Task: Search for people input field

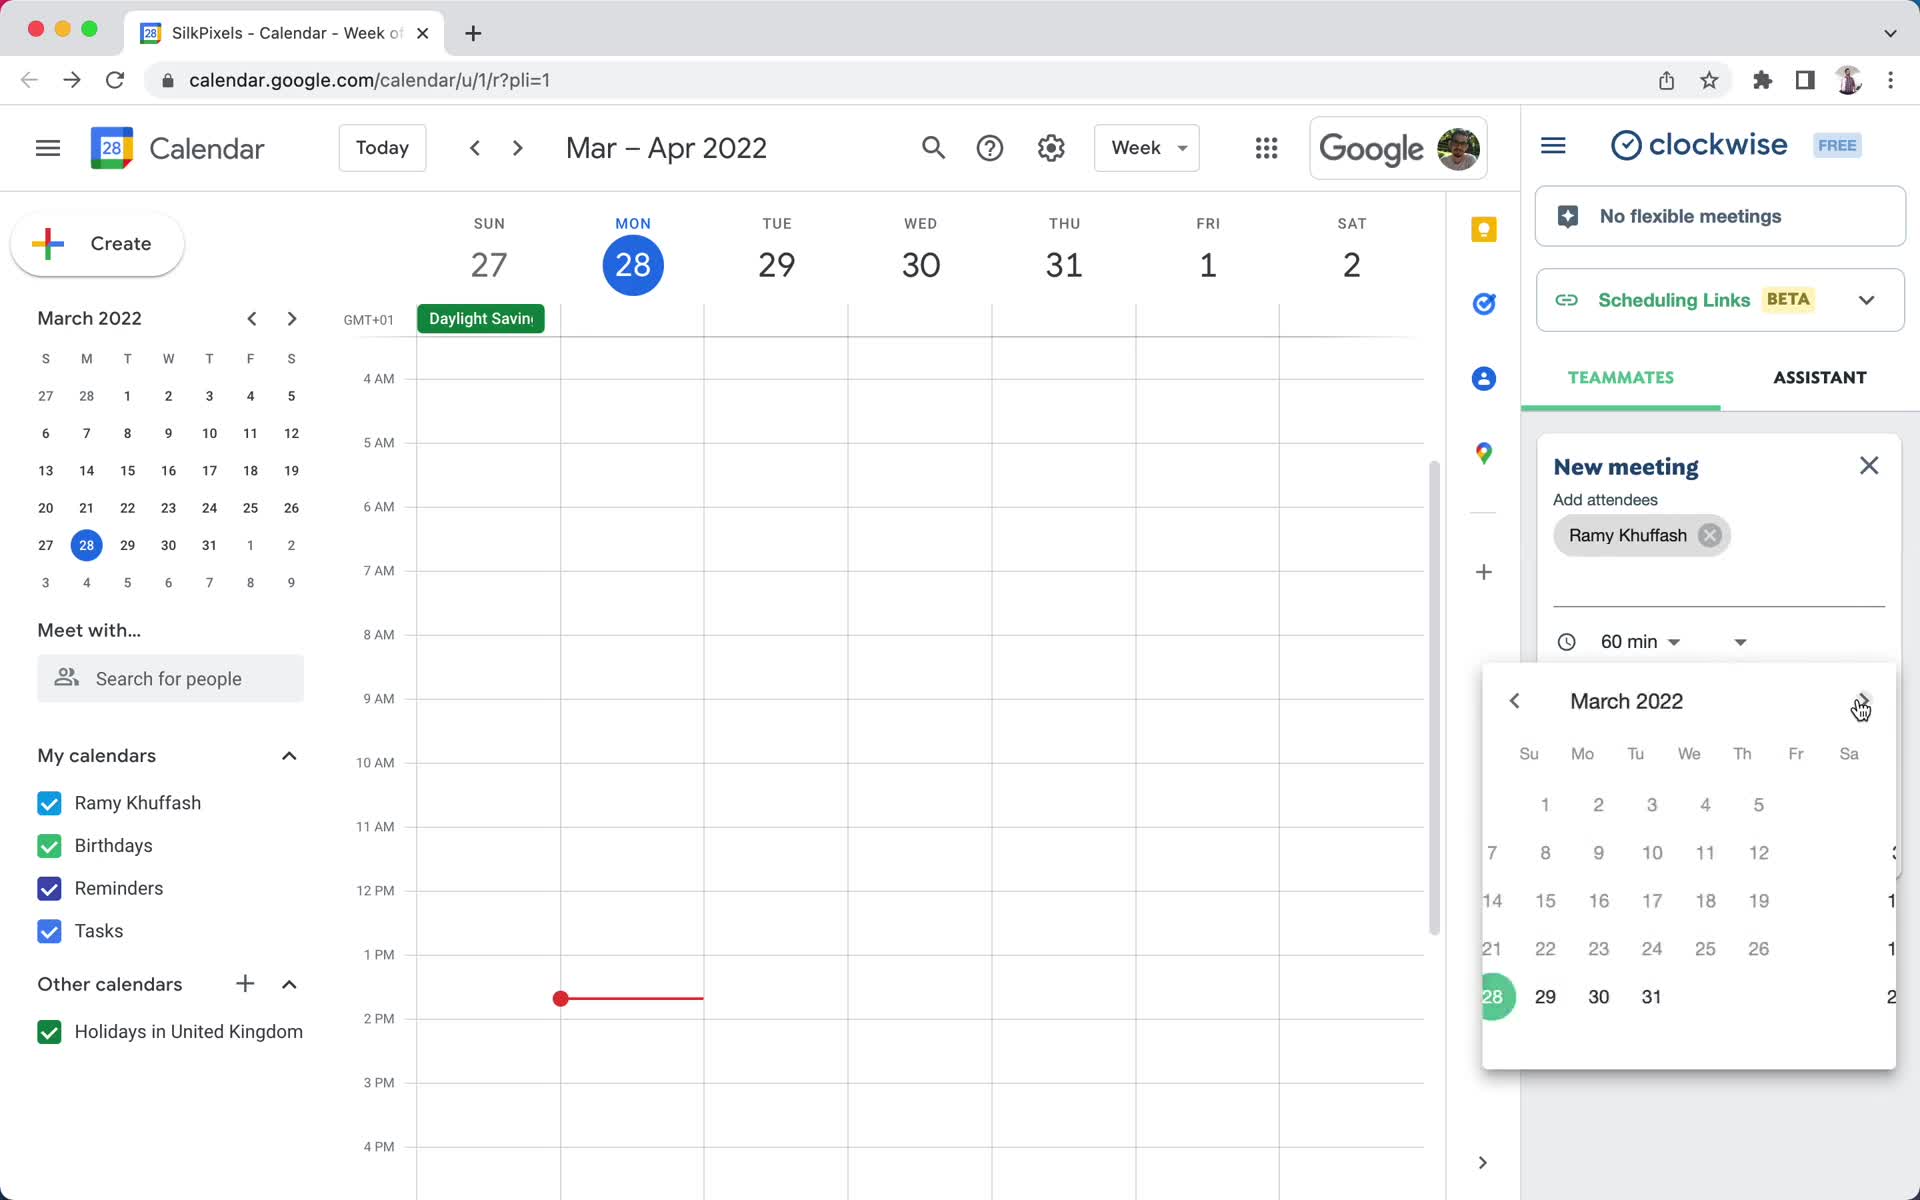Action: click(x=170, y=678)
